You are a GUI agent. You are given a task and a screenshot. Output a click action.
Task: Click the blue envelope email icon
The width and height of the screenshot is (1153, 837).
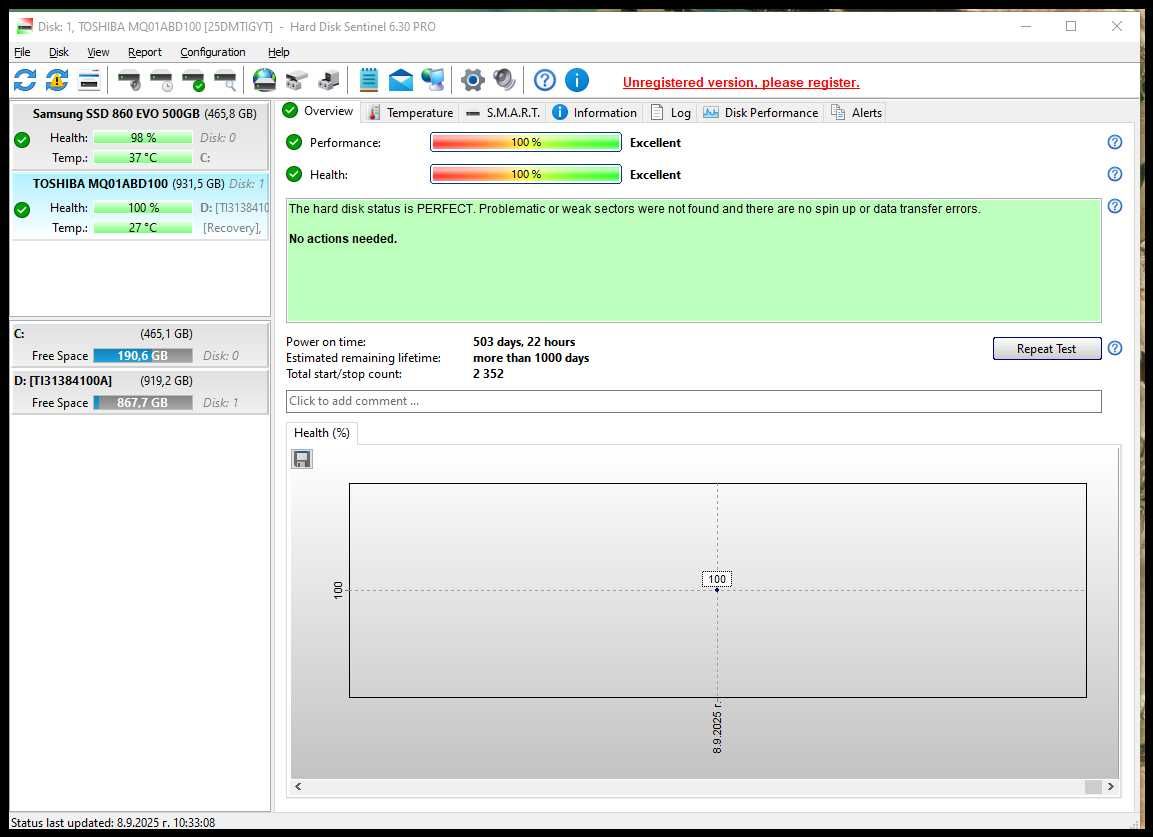[401, 80]
